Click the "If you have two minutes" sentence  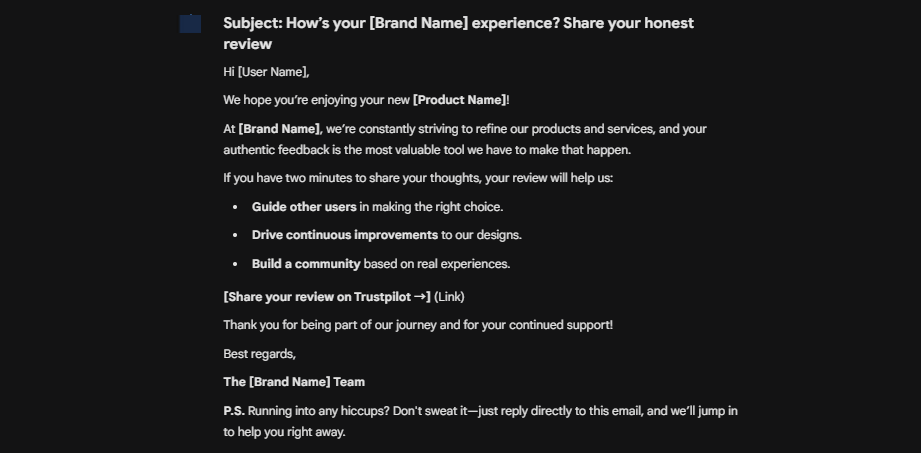(418, 178)
